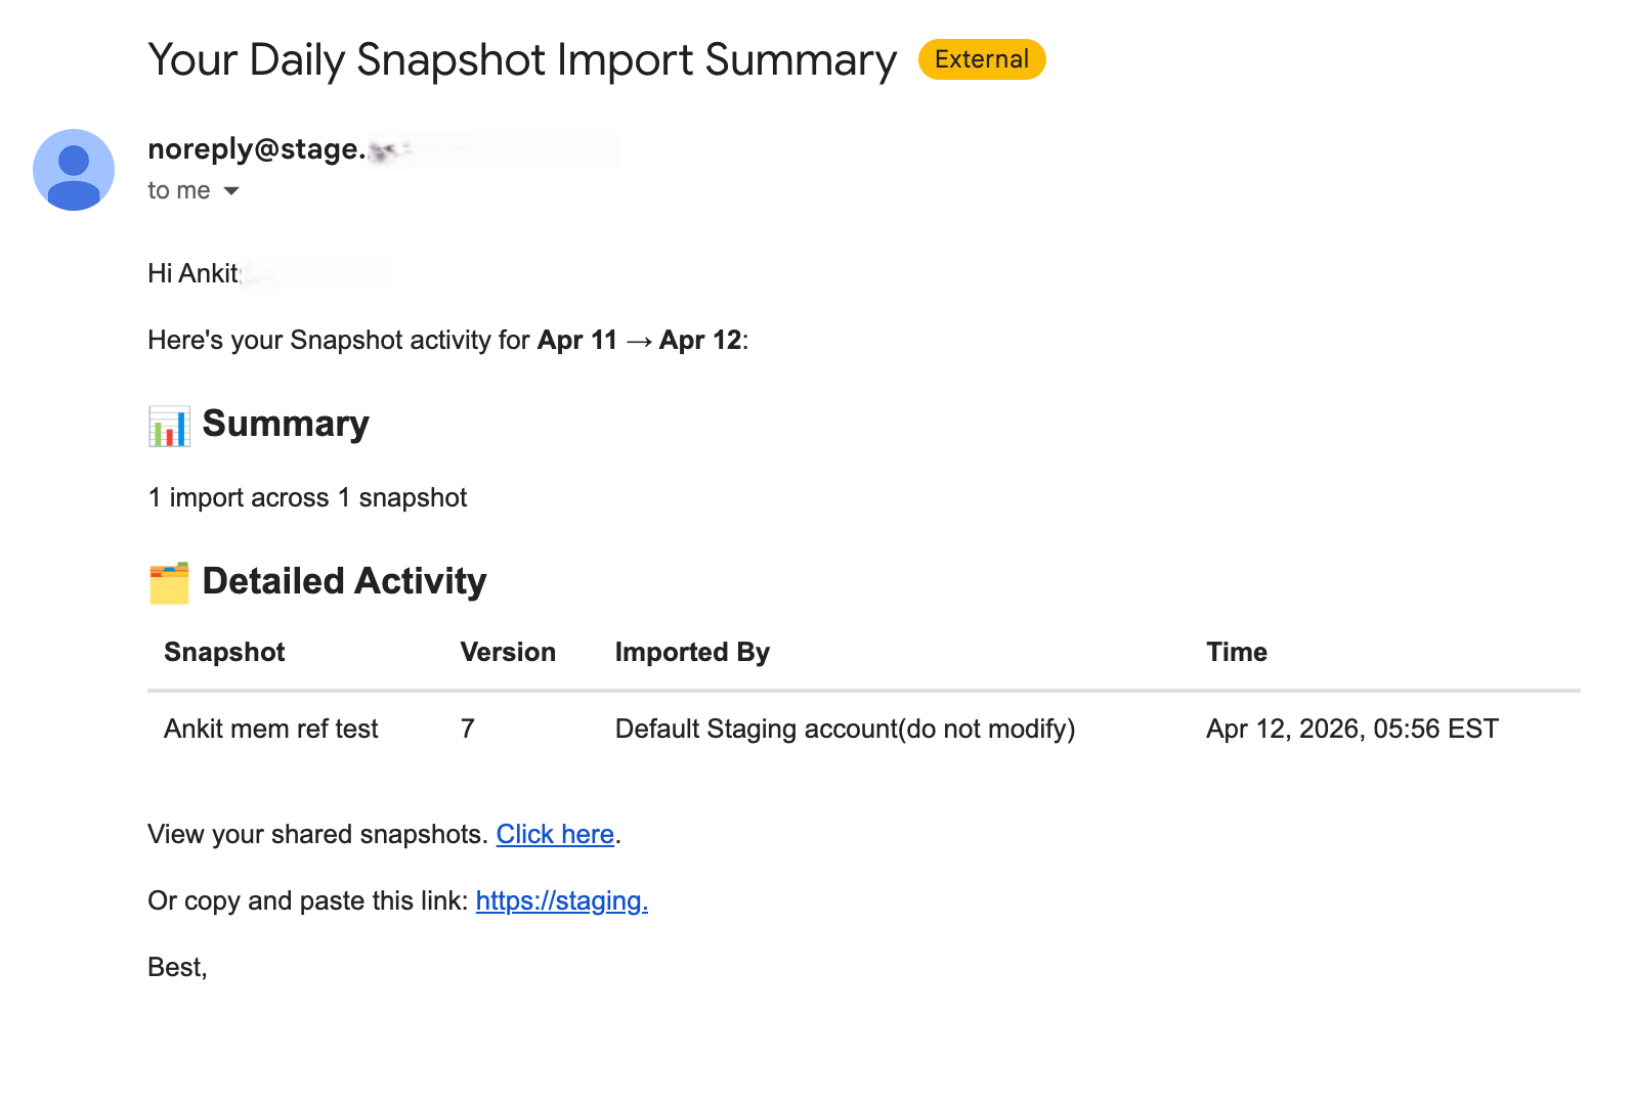The image size is (1632, 1101).
Task: Click the email subject "Your Daily Snapshot Import Summary"
Action: [522, 60]
